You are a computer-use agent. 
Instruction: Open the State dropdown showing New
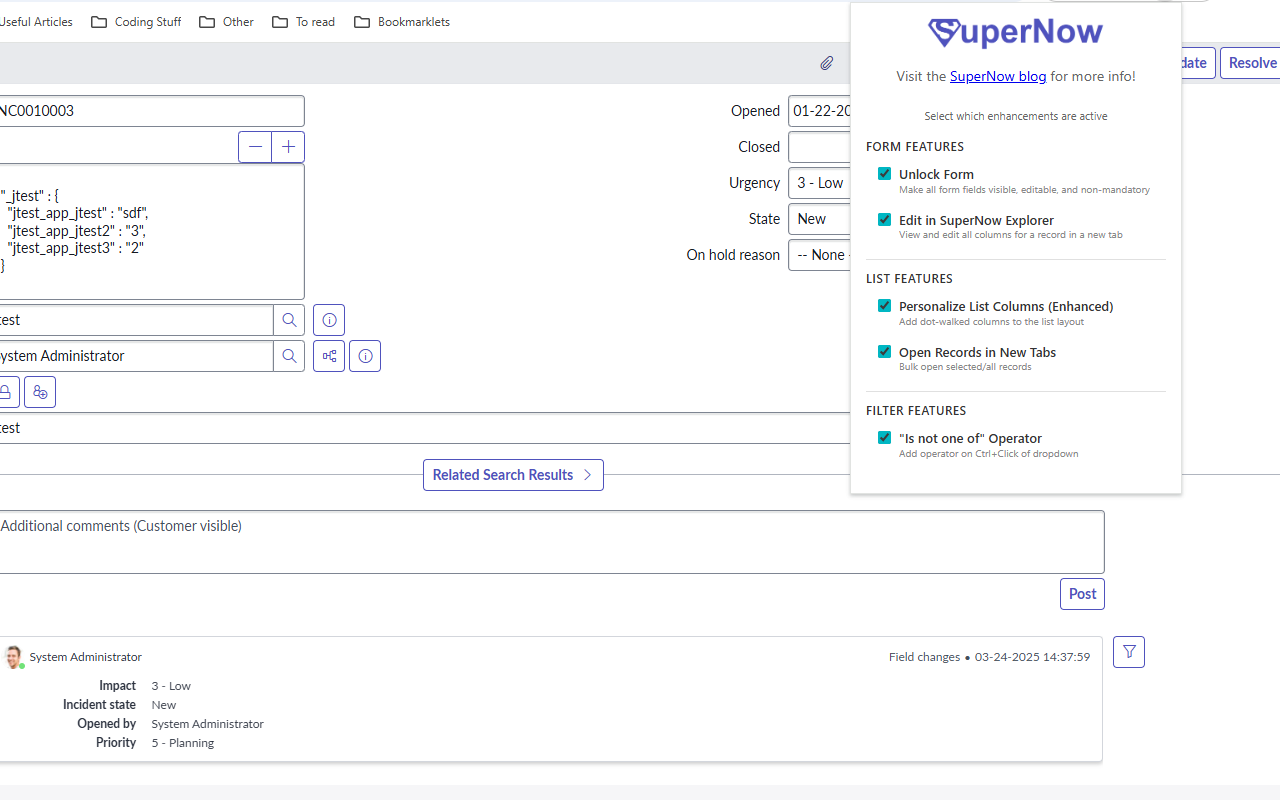(819, 219)
